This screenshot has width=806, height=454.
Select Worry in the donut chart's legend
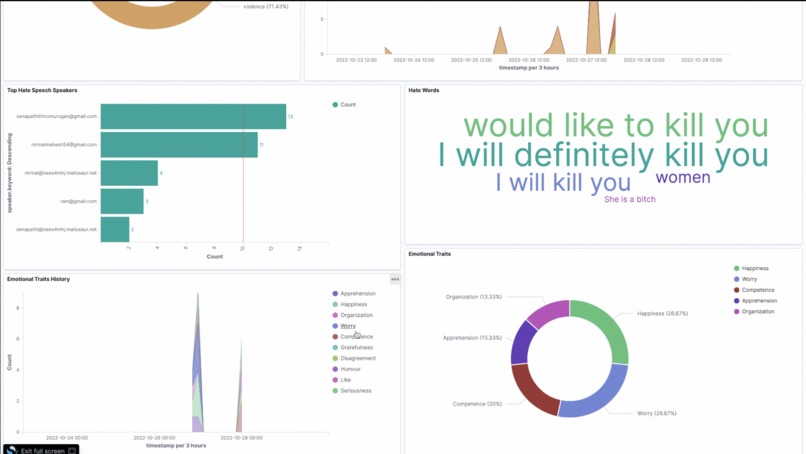(745, 279)
